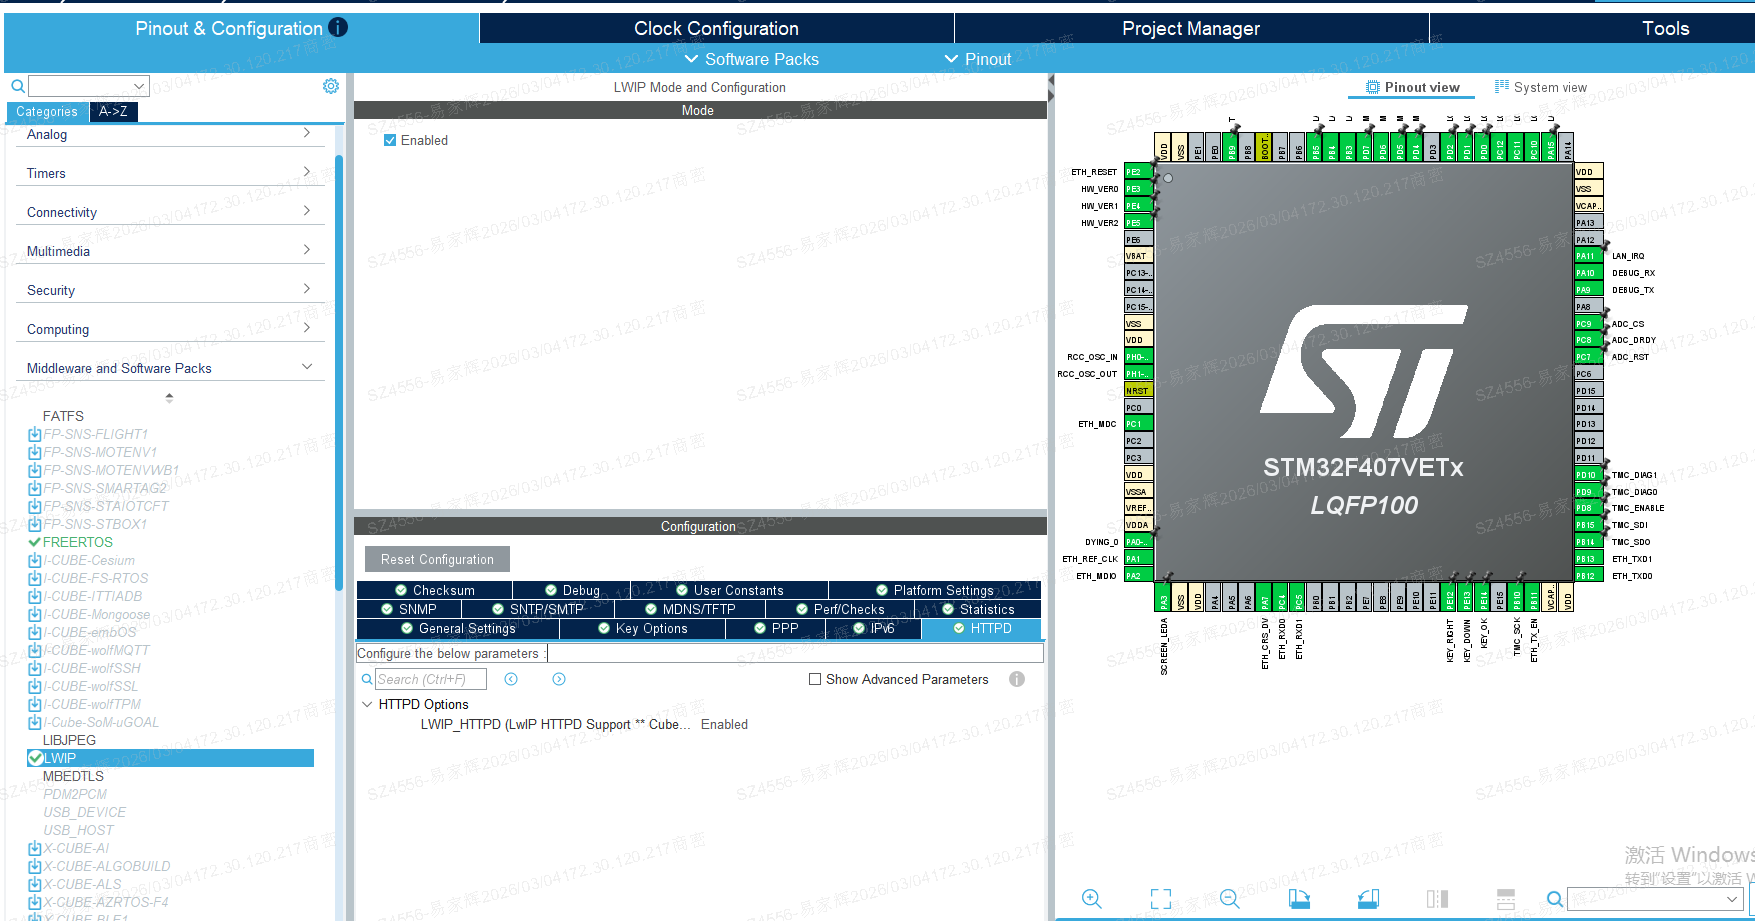Click download icon next to FP-SNS-FLIGHT1
This screenshot has width=1755, height=921.
click(35, 434)
